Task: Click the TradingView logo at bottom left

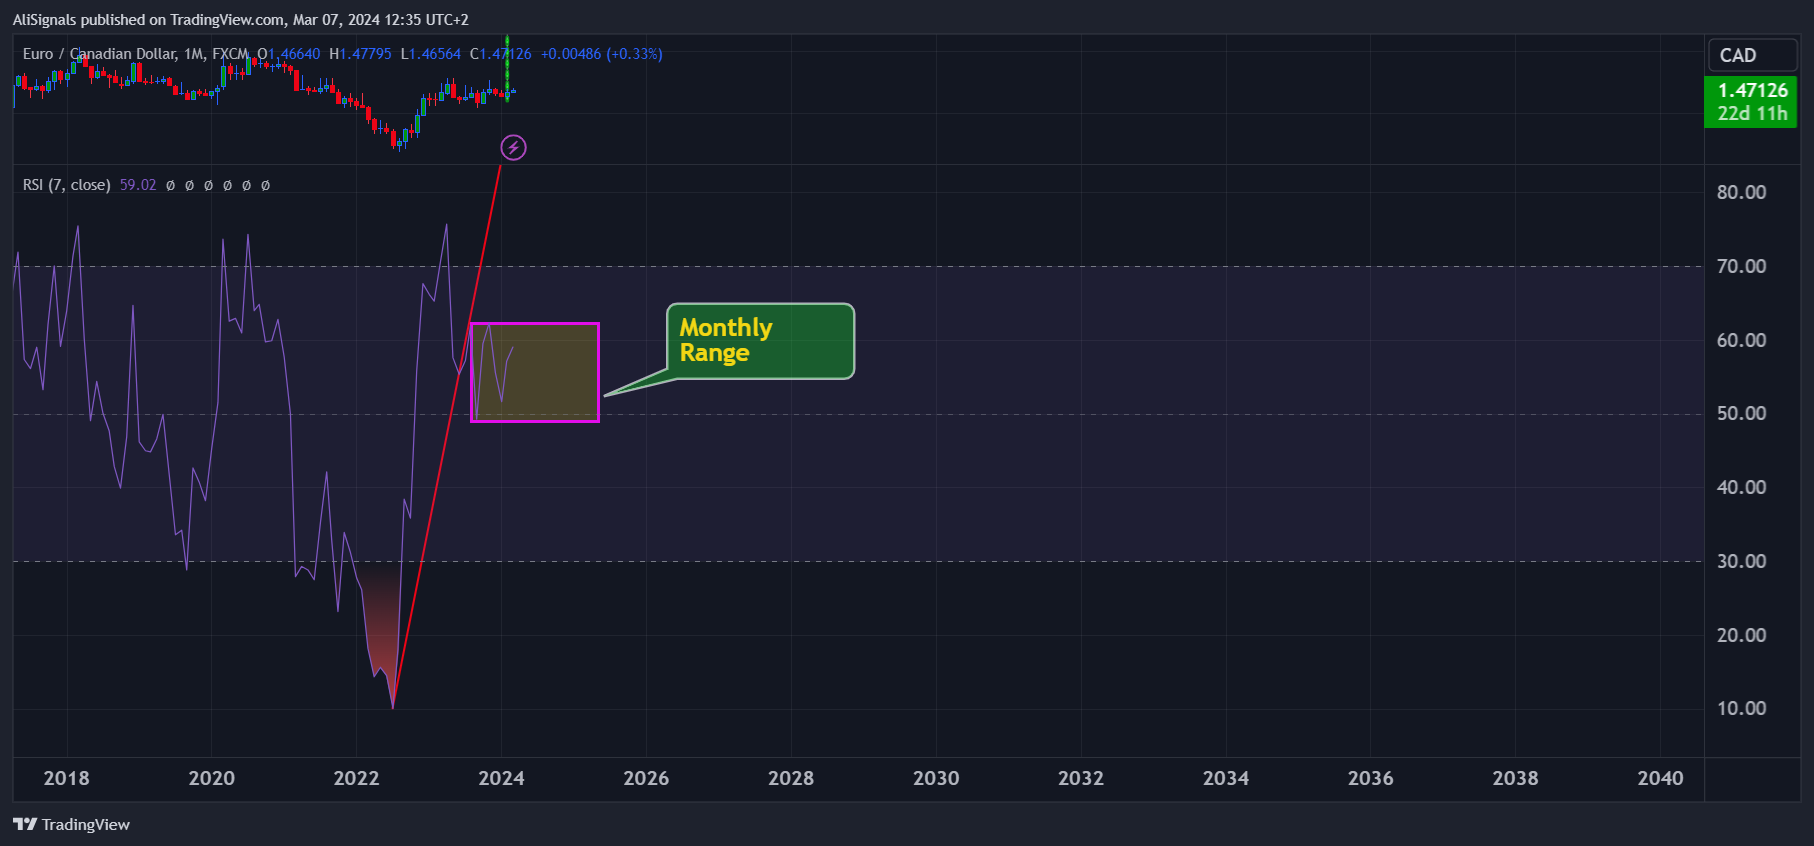Action: pos(71,824)
